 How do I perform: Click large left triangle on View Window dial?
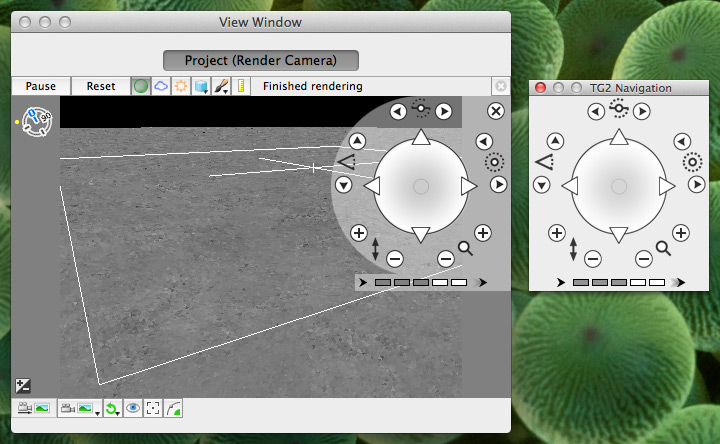(372, 186)
